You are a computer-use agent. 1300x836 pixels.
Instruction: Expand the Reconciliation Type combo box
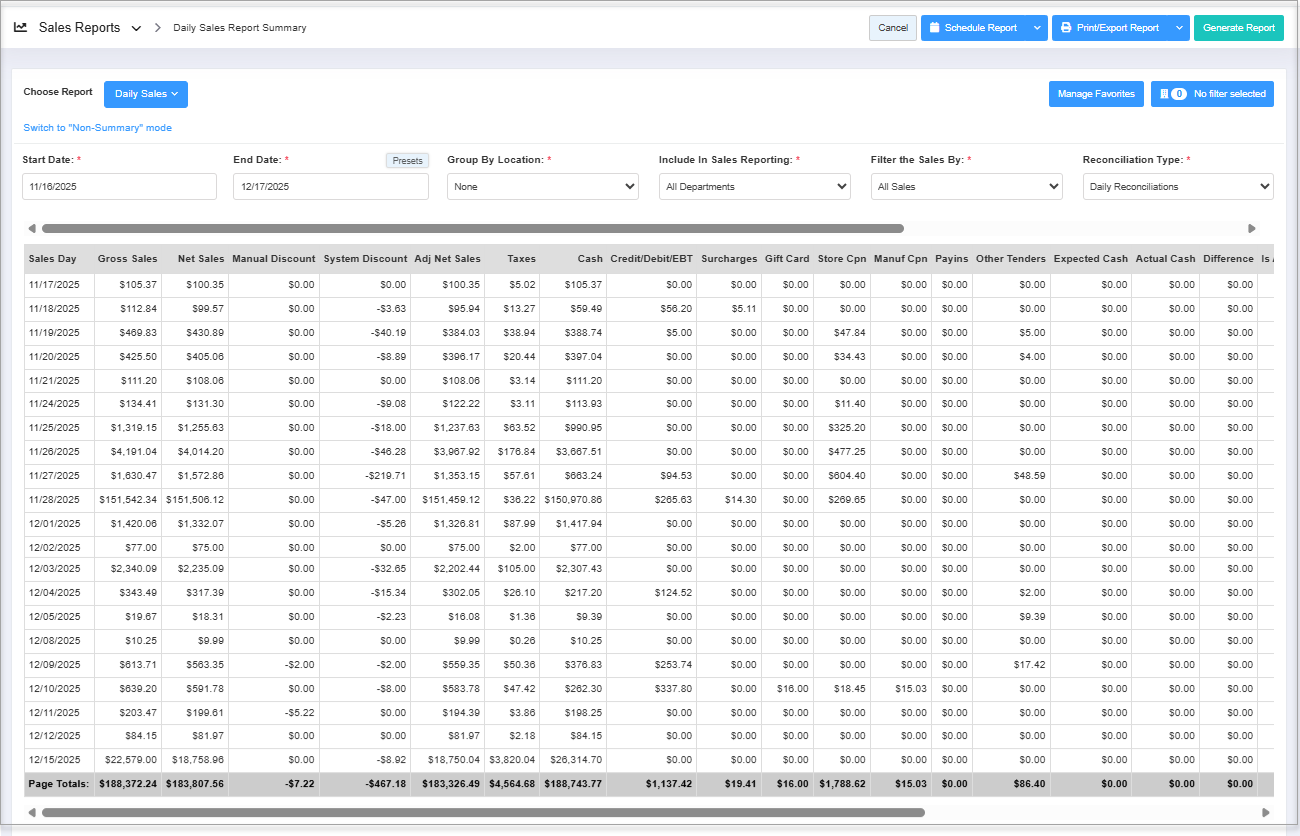point(1177,187)
